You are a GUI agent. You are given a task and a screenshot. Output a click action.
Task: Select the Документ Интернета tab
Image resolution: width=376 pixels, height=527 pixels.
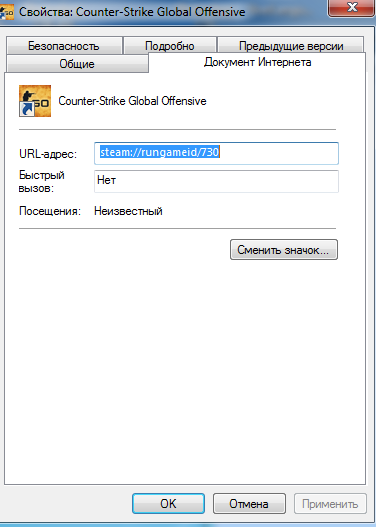pyautogui.click(x=257, y=63)
